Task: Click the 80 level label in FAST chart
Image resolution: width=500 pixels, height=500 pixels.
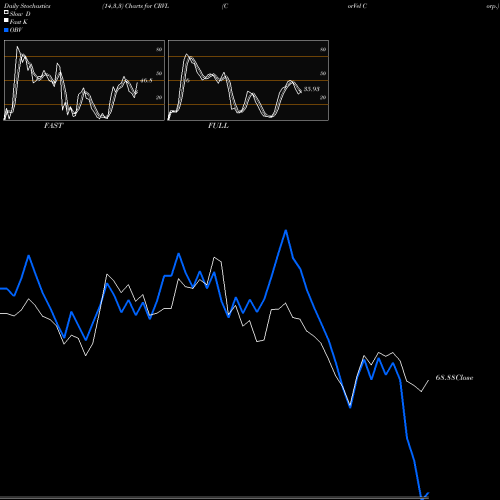Action: point(159,49)
